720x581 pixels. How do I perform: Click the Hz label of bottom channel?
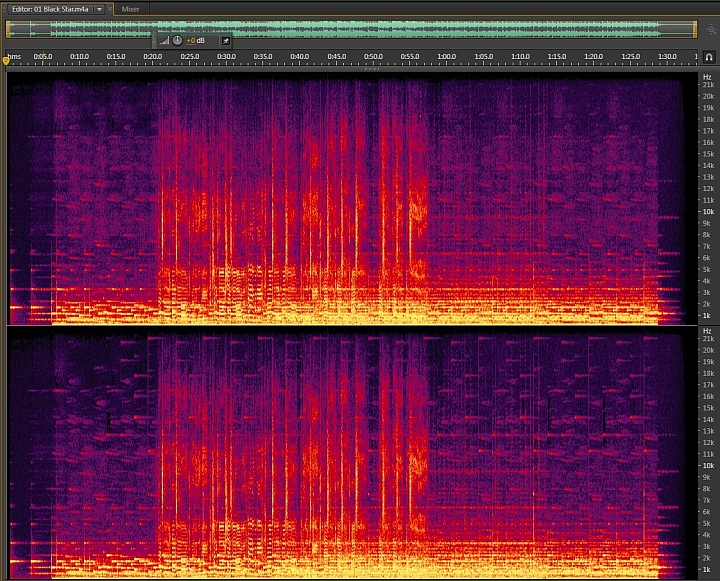(707, 331)
